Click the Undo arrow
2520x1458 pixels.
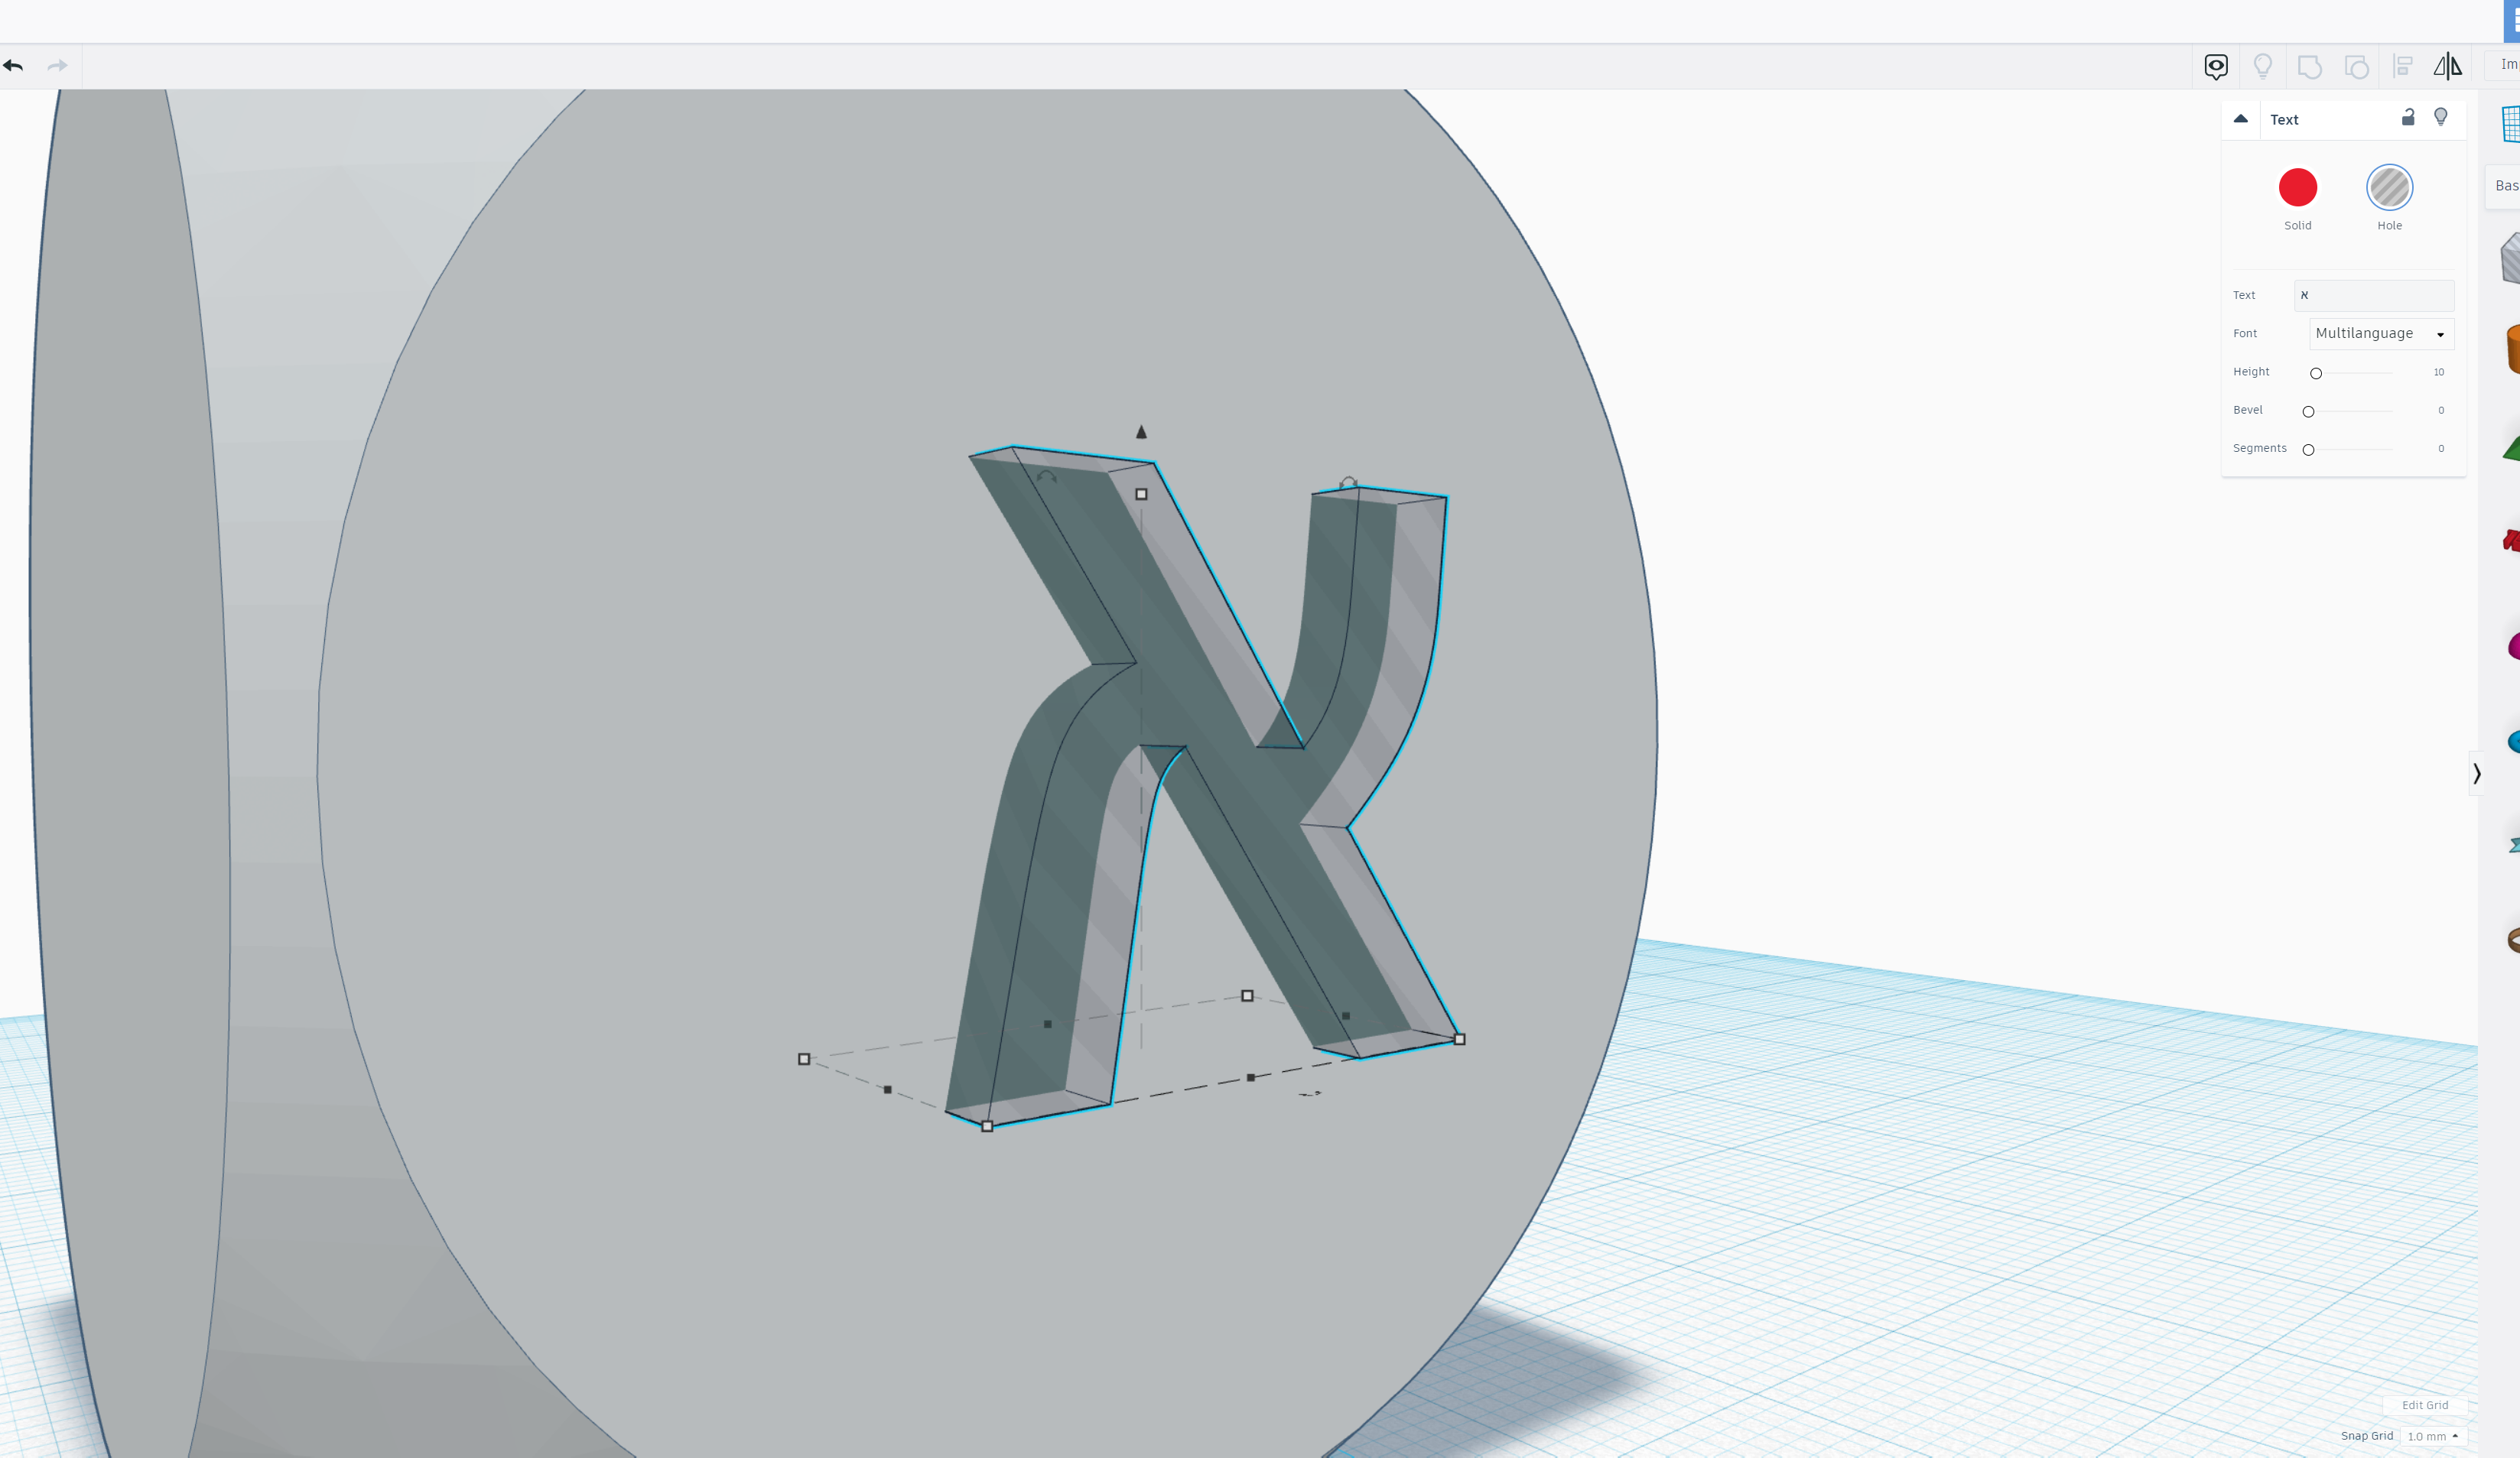(x=14, y=66)
